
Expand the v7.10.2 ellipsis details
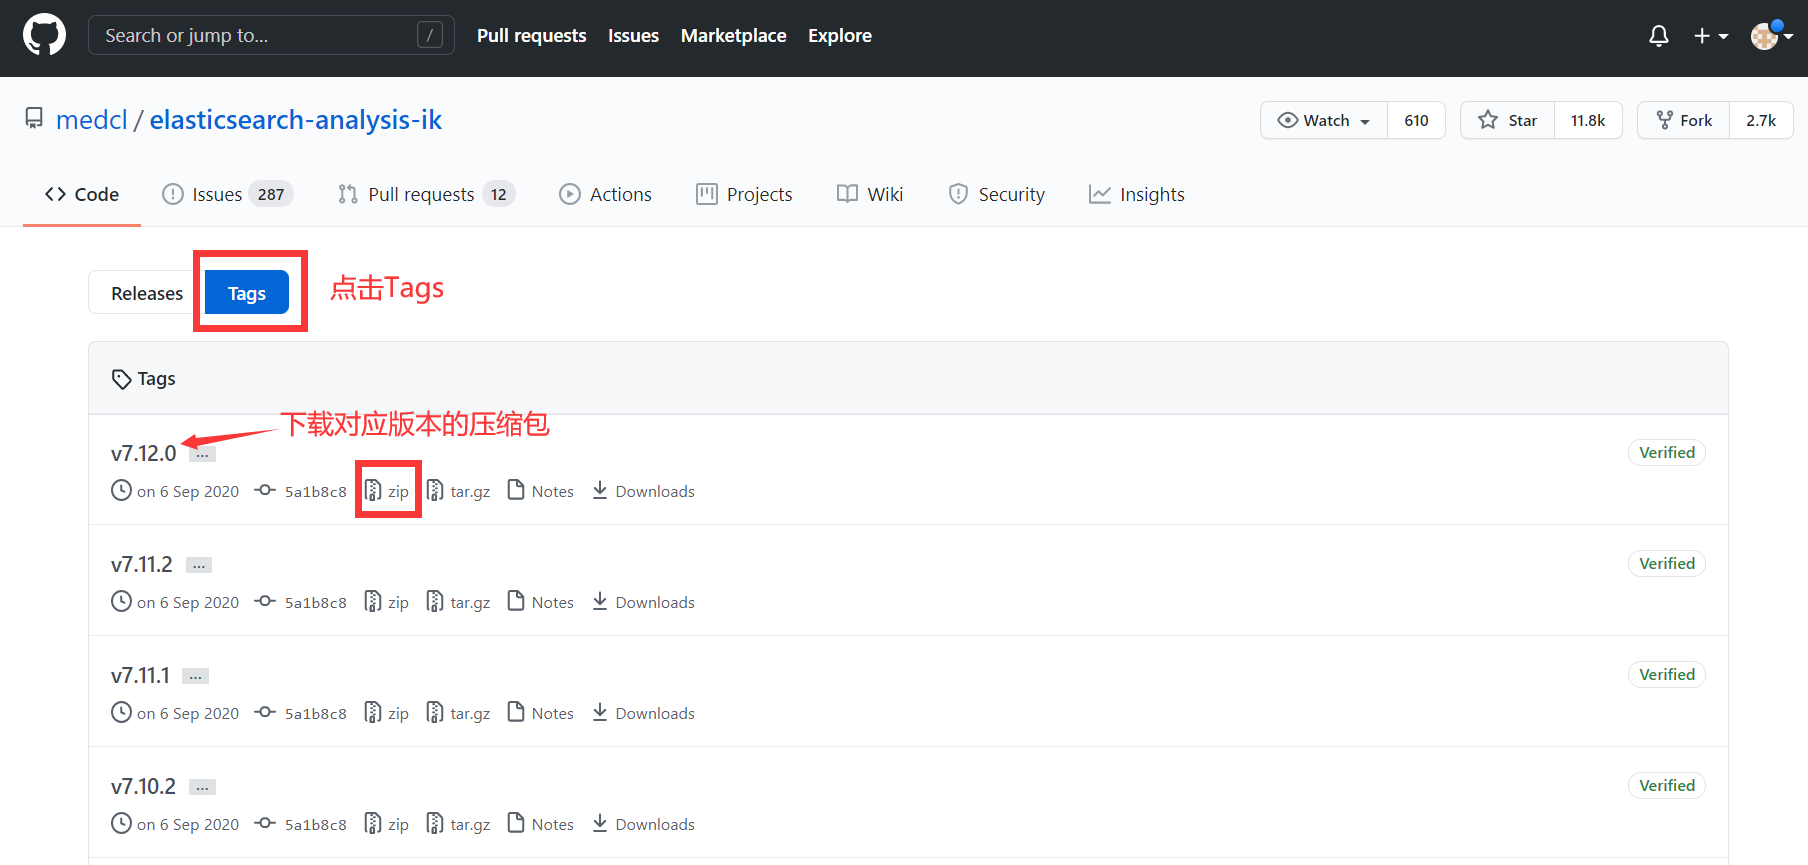click(202, 788)
